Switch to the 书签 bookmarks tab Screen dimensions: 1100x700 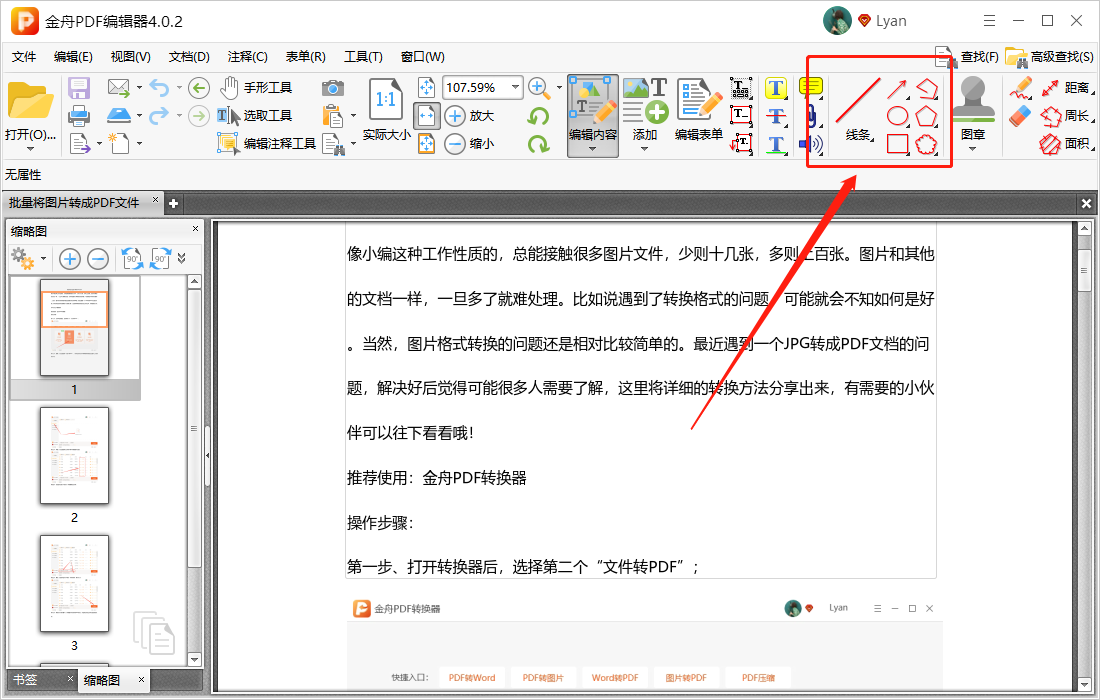click(x=25, y=680)
